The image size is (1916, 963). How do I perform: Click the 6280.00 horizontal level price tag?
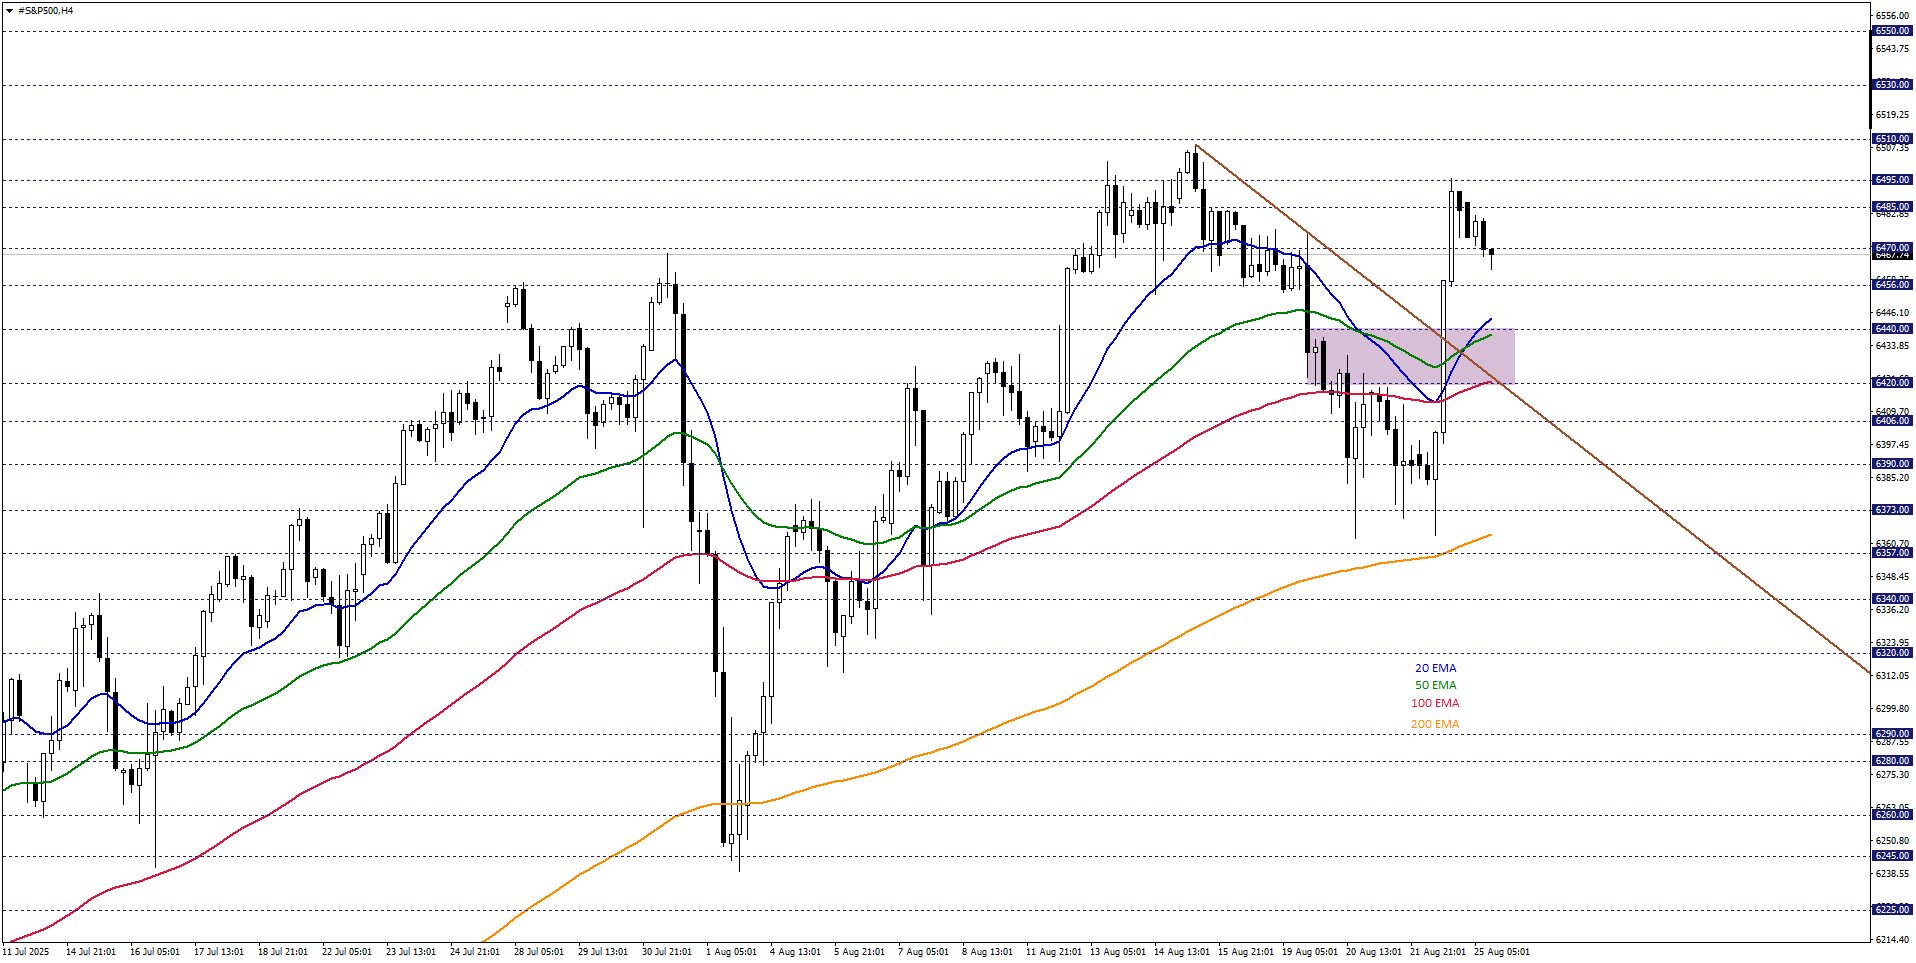(x=1892, y=761)
